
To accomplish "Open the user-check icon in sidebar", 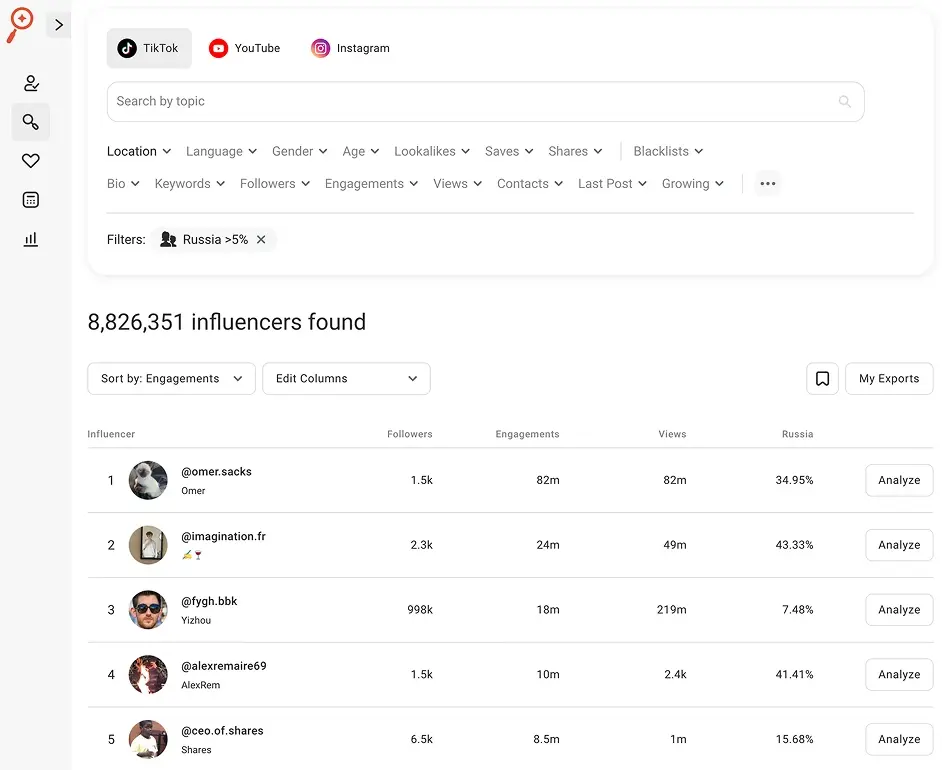I will [31, 83].
